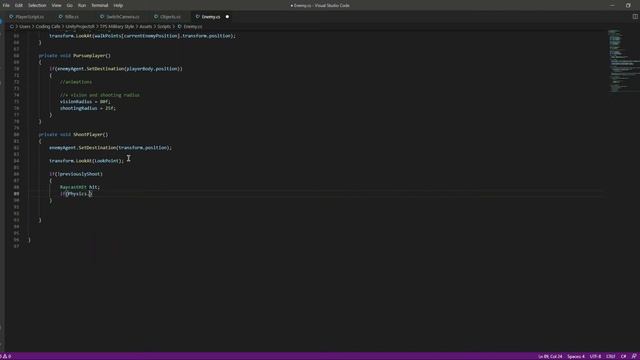Click the shootingRadius = 25f line
Image resolution: width=640 pixels, height=360 pixels.
point(88,108)
